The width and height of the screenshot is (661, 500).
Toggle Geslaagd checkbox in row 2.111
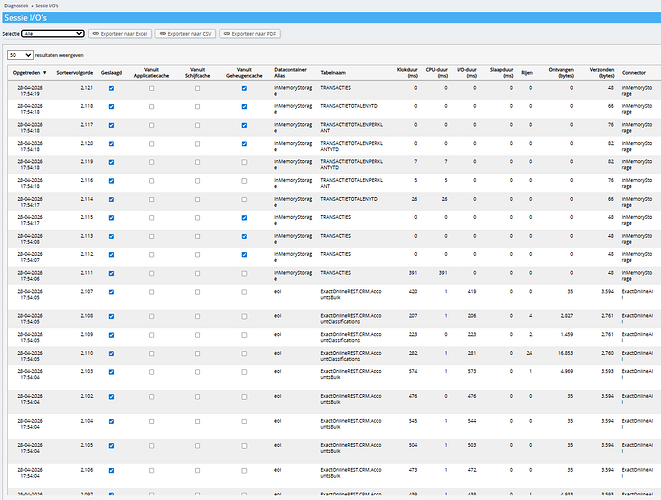pos(111,274)
